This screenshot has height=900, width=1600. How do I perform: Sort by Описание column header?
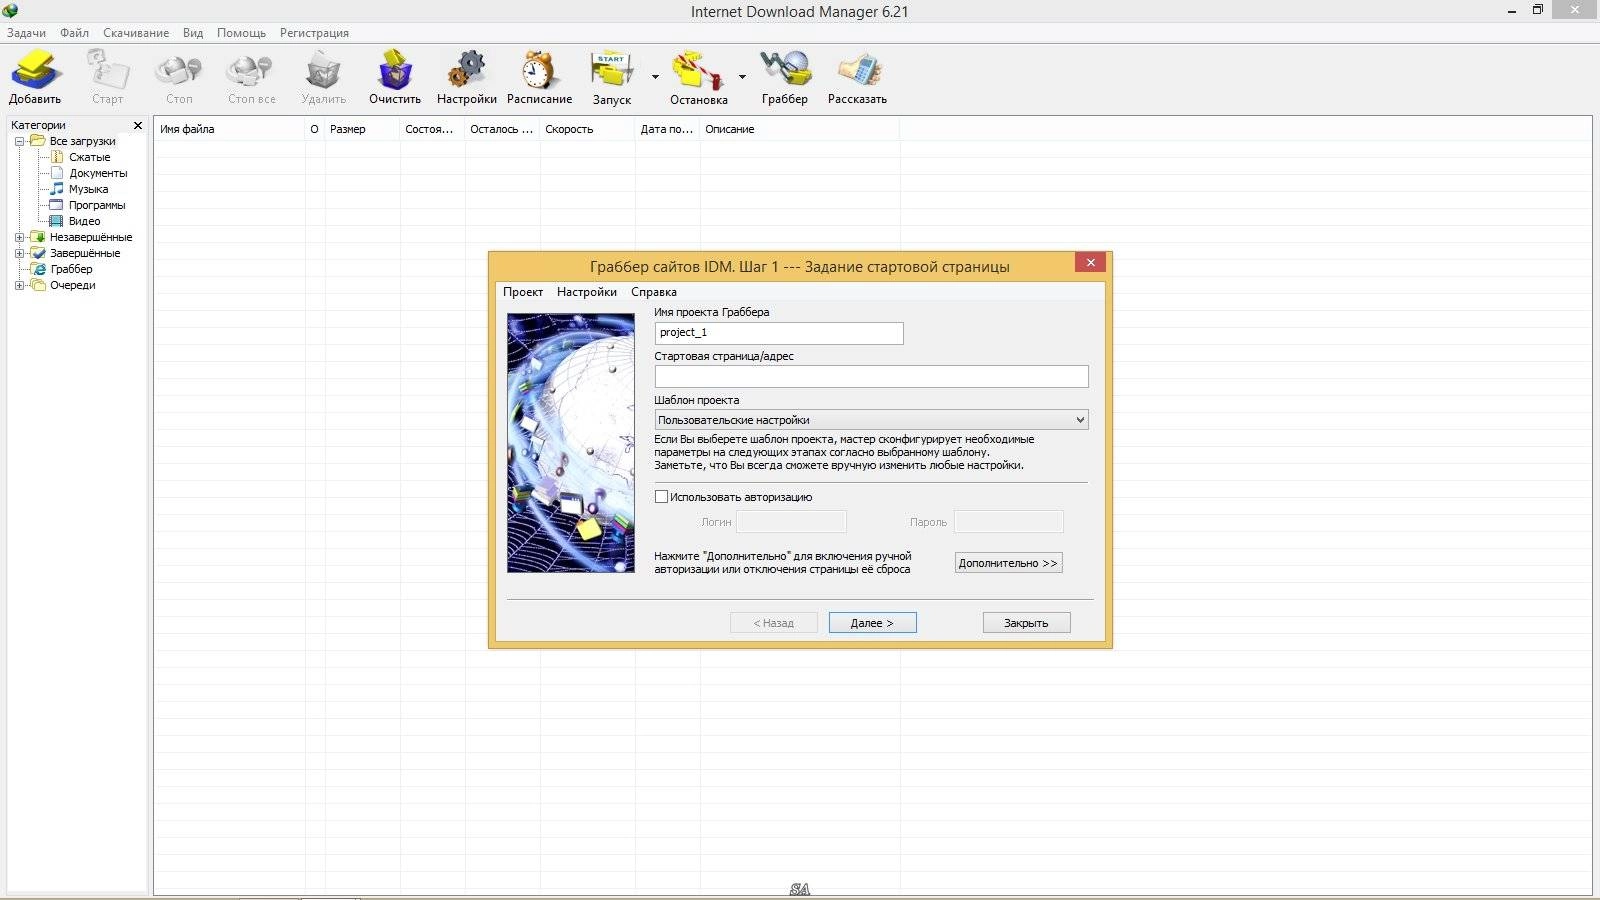point(799,129)
